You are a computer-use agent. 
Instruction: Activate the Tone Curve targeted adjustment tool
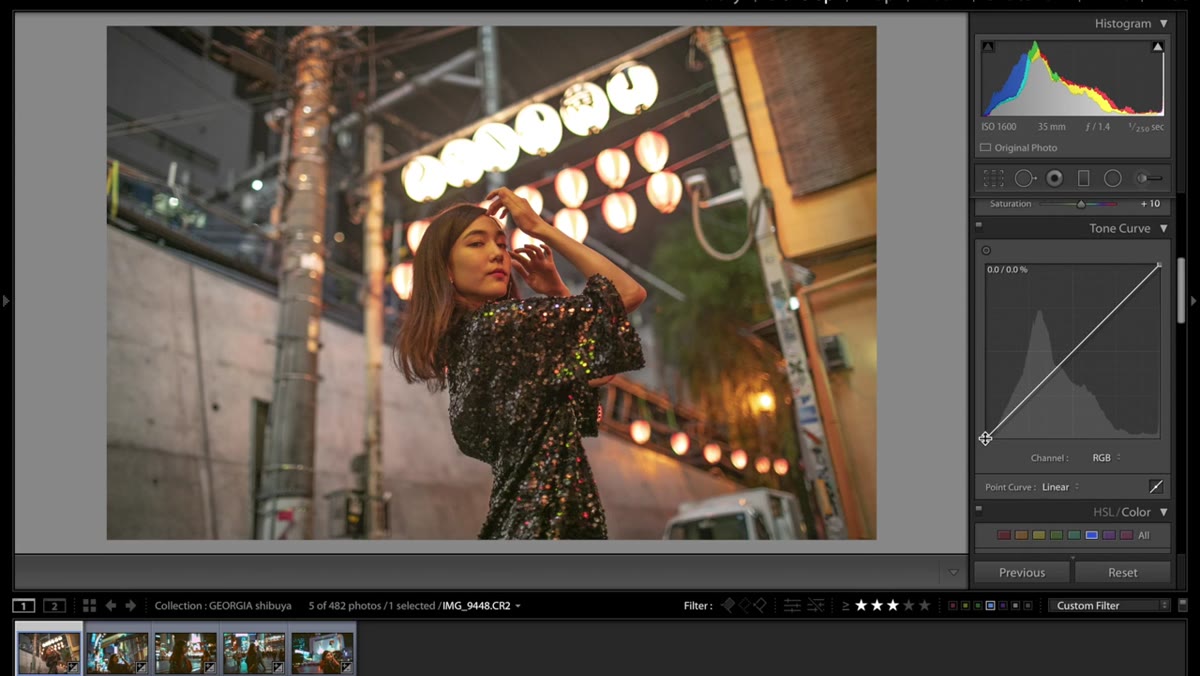pyautogui.click(x=986, y=250)
